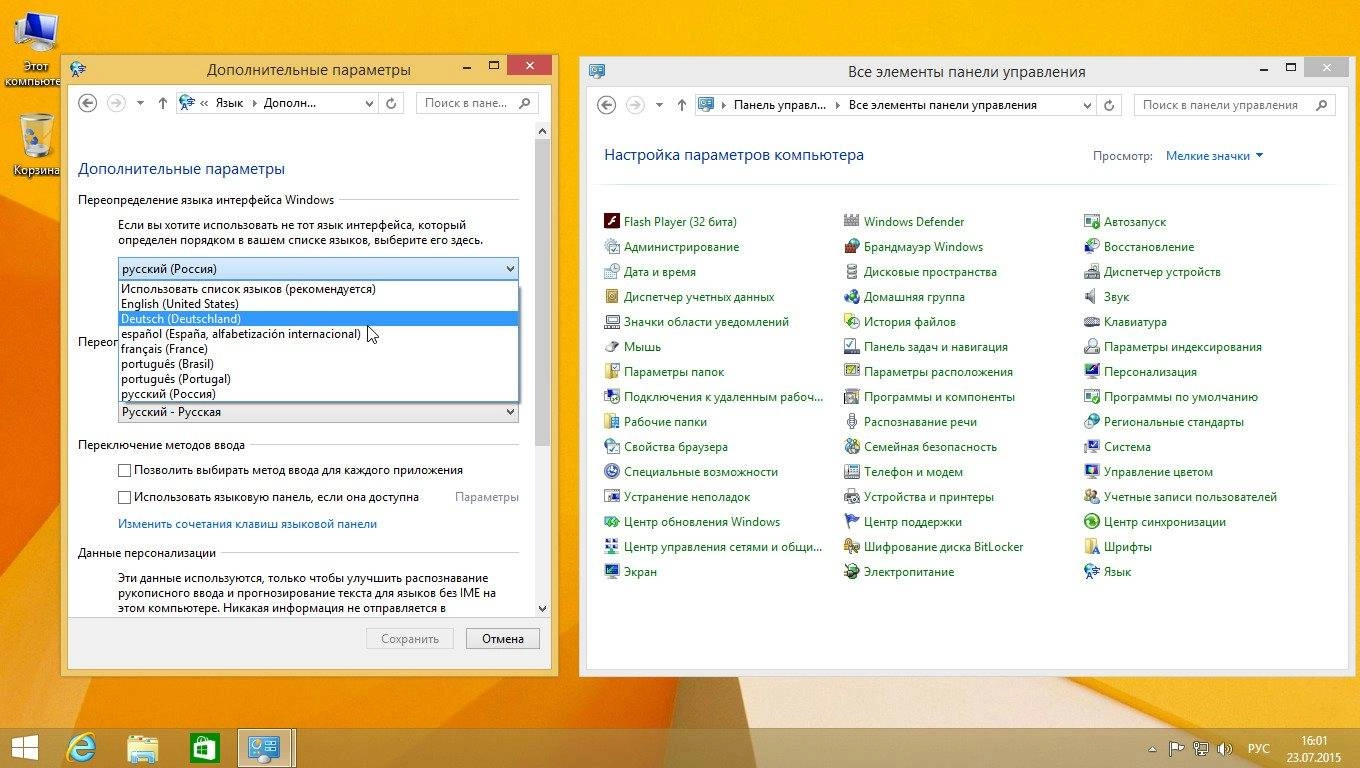The image size is (1360, 768).
Task: Open Шифрование диска BitLocker
Action: pos(934,547)
